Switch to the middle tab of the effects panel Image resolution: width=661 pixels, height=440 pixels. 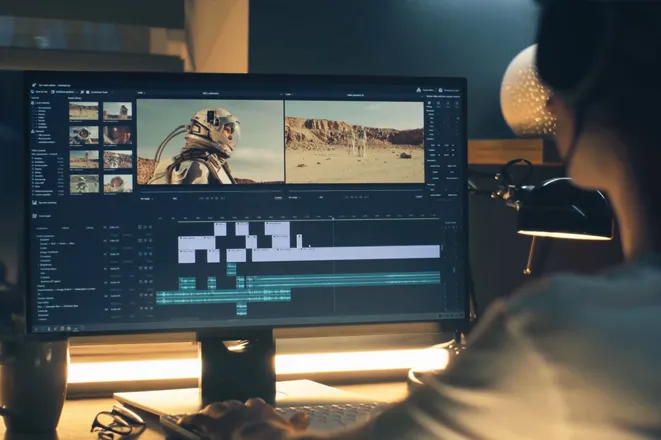point(65,228)
